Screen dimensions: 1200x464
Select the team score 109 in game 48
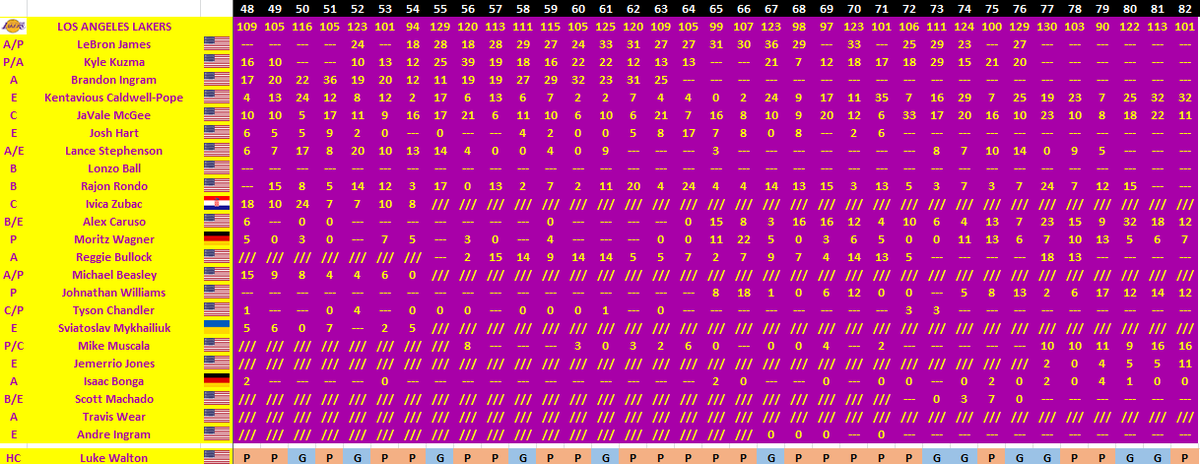247,27
